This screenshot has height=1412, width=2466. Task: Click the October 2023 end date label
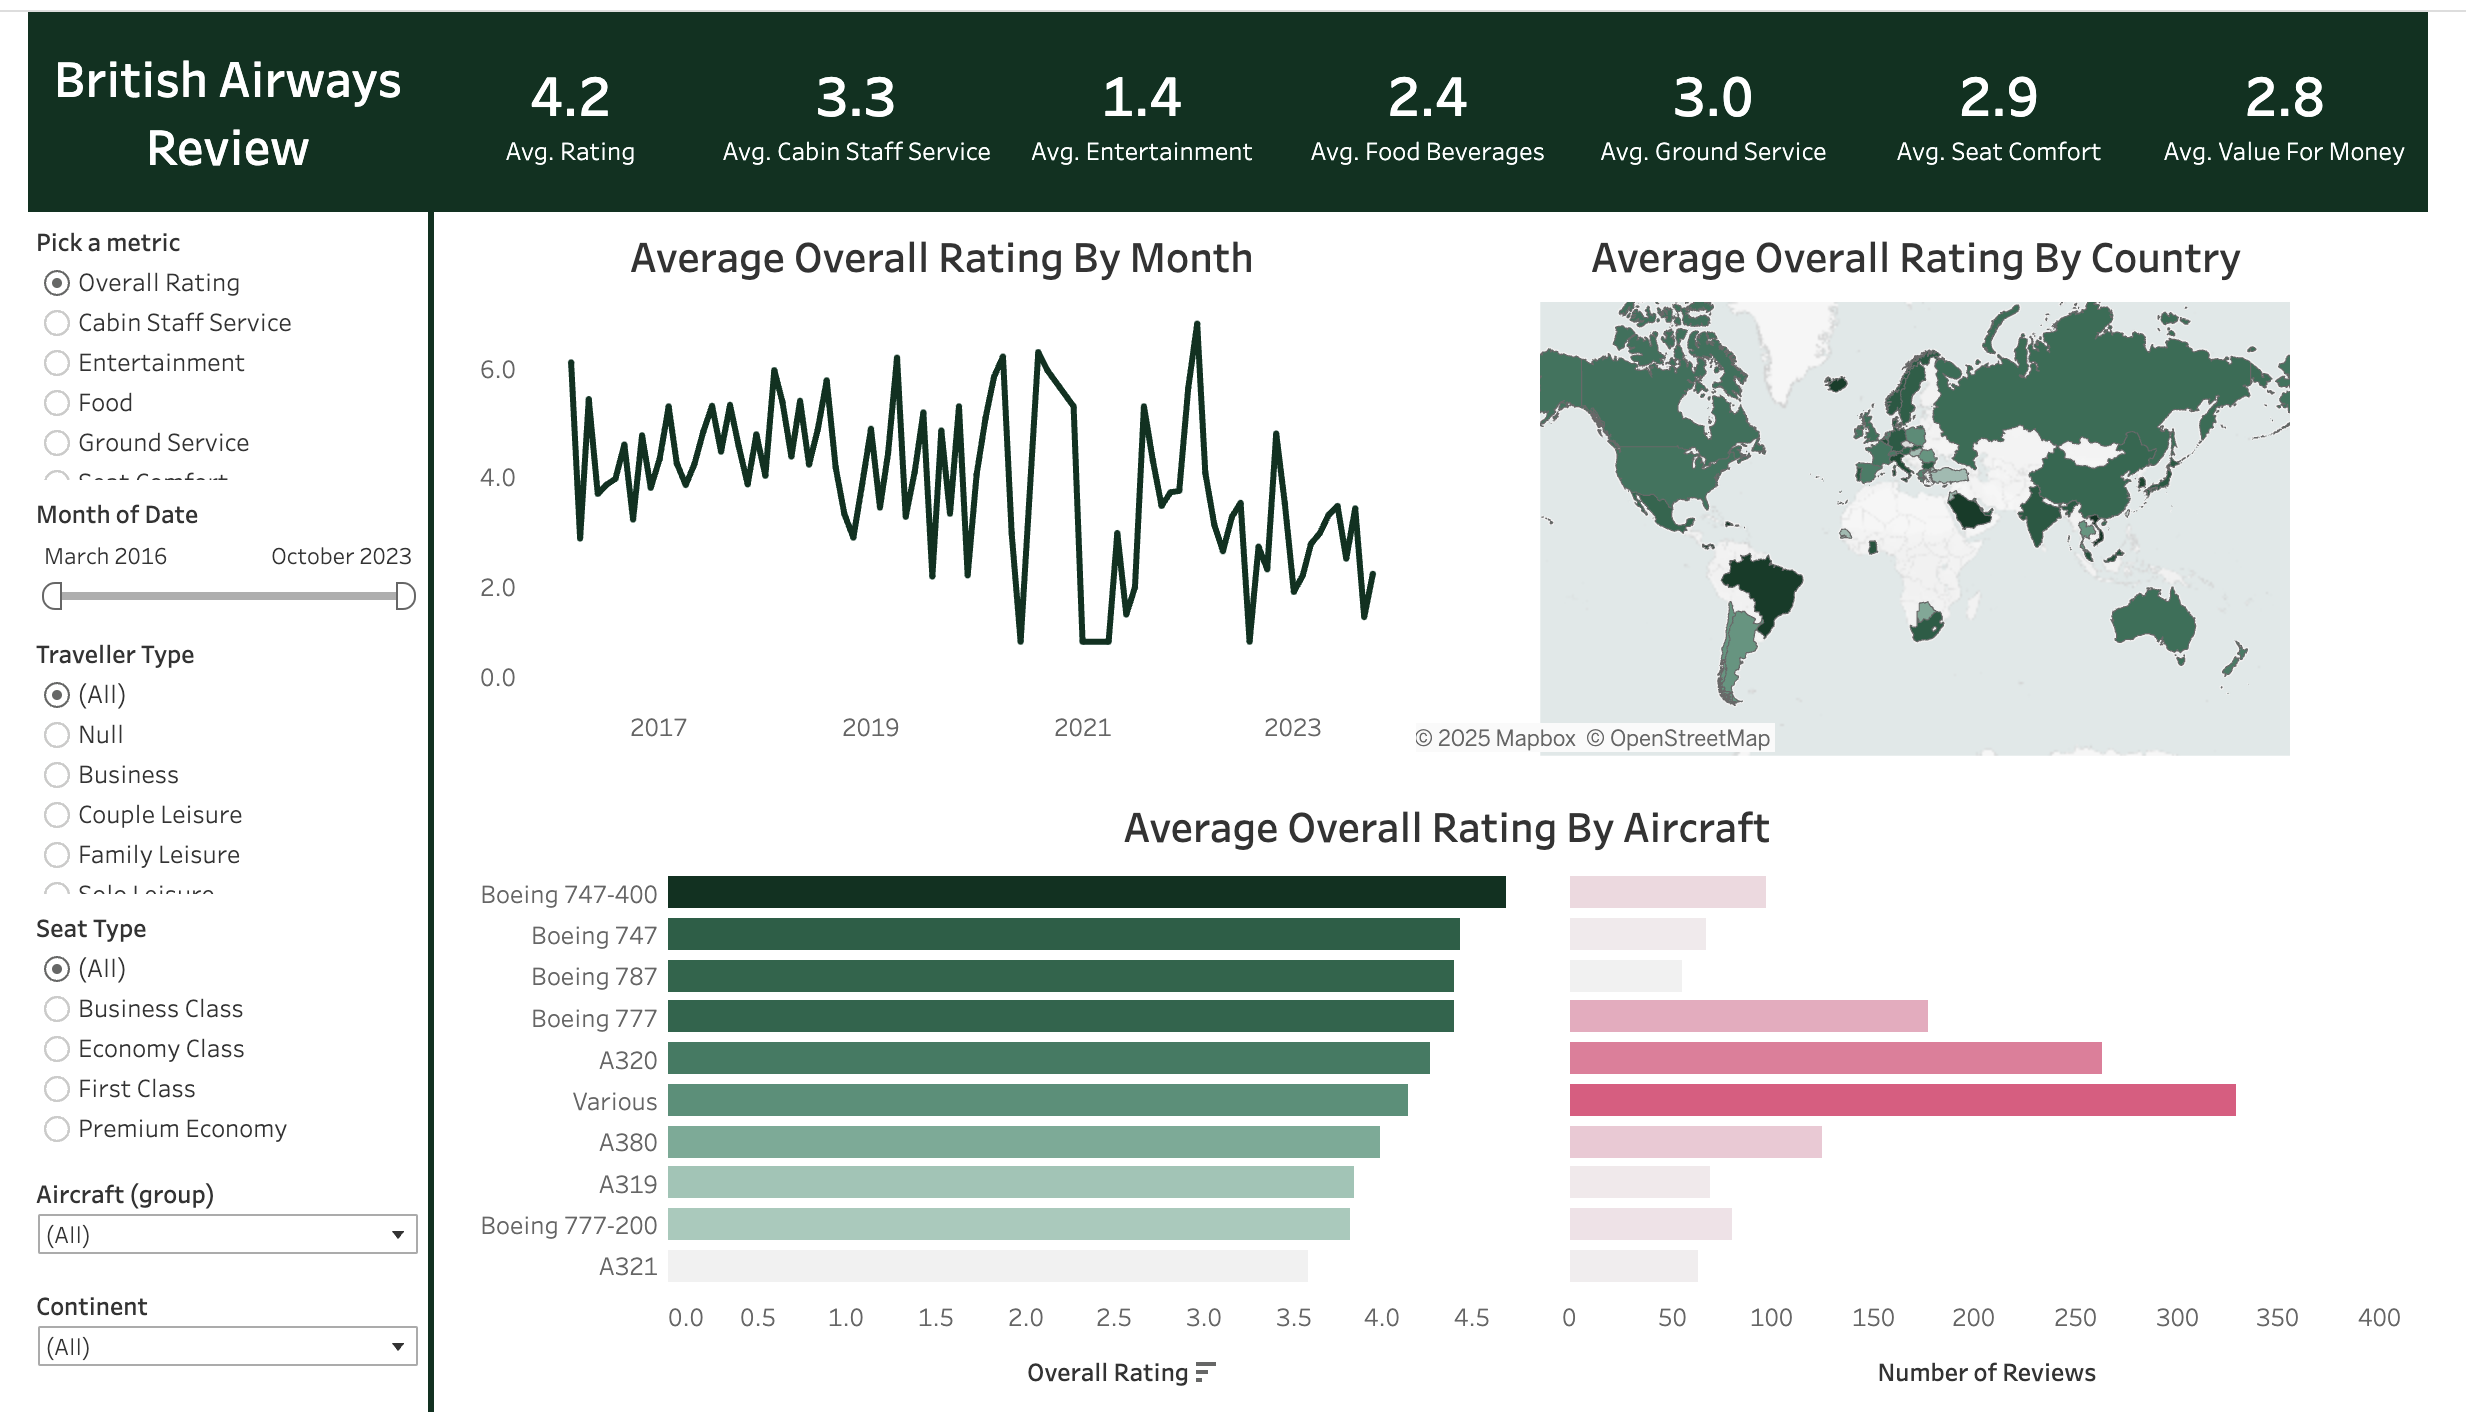pyautogui.click(x=341, y=557)
